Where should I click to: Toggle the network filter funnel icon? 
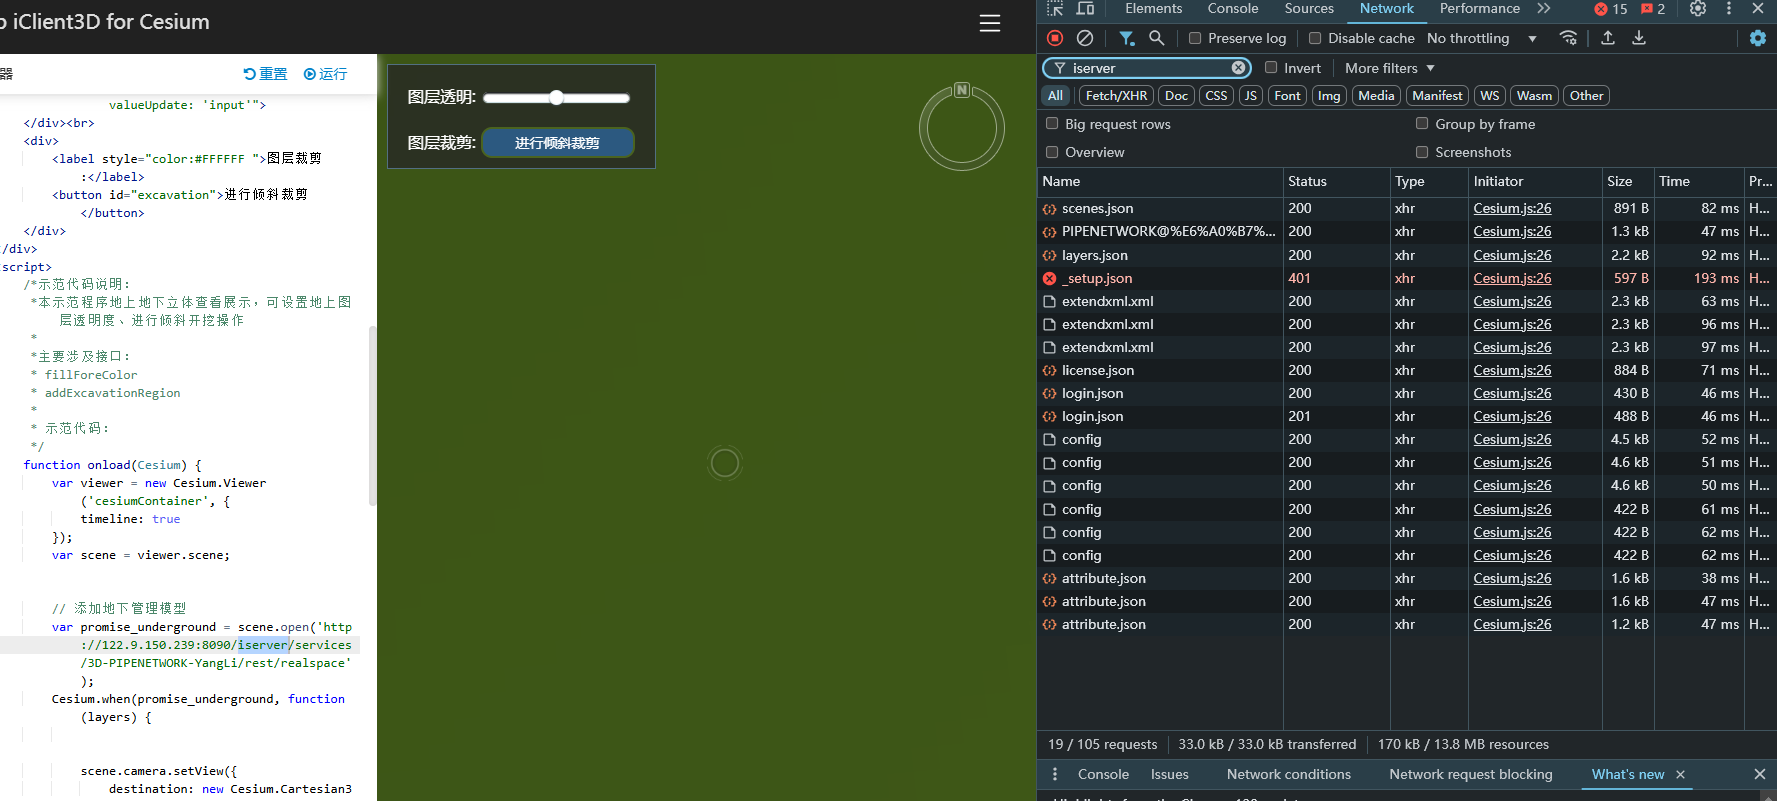pos(1127,38)
